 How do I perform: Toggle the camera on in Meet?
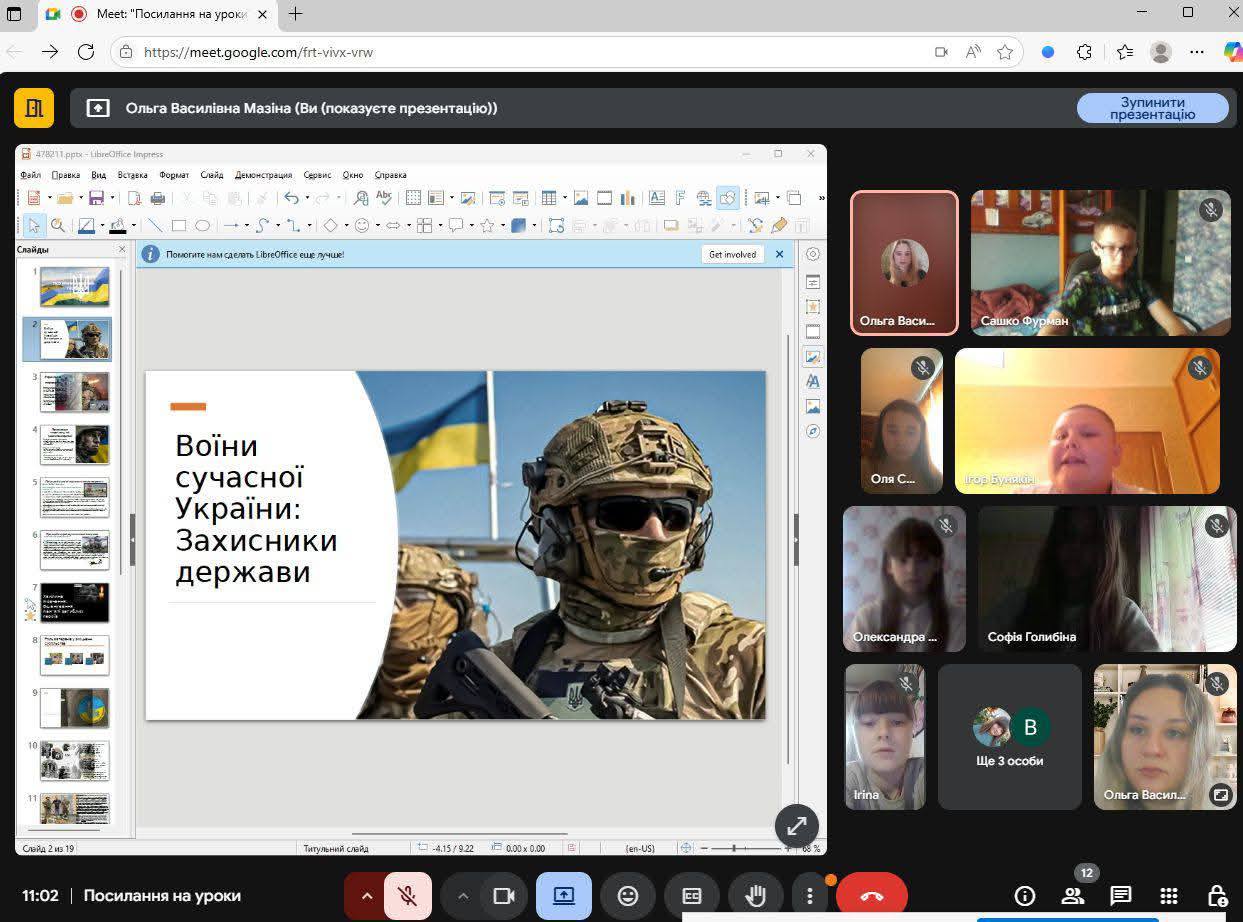504,896
